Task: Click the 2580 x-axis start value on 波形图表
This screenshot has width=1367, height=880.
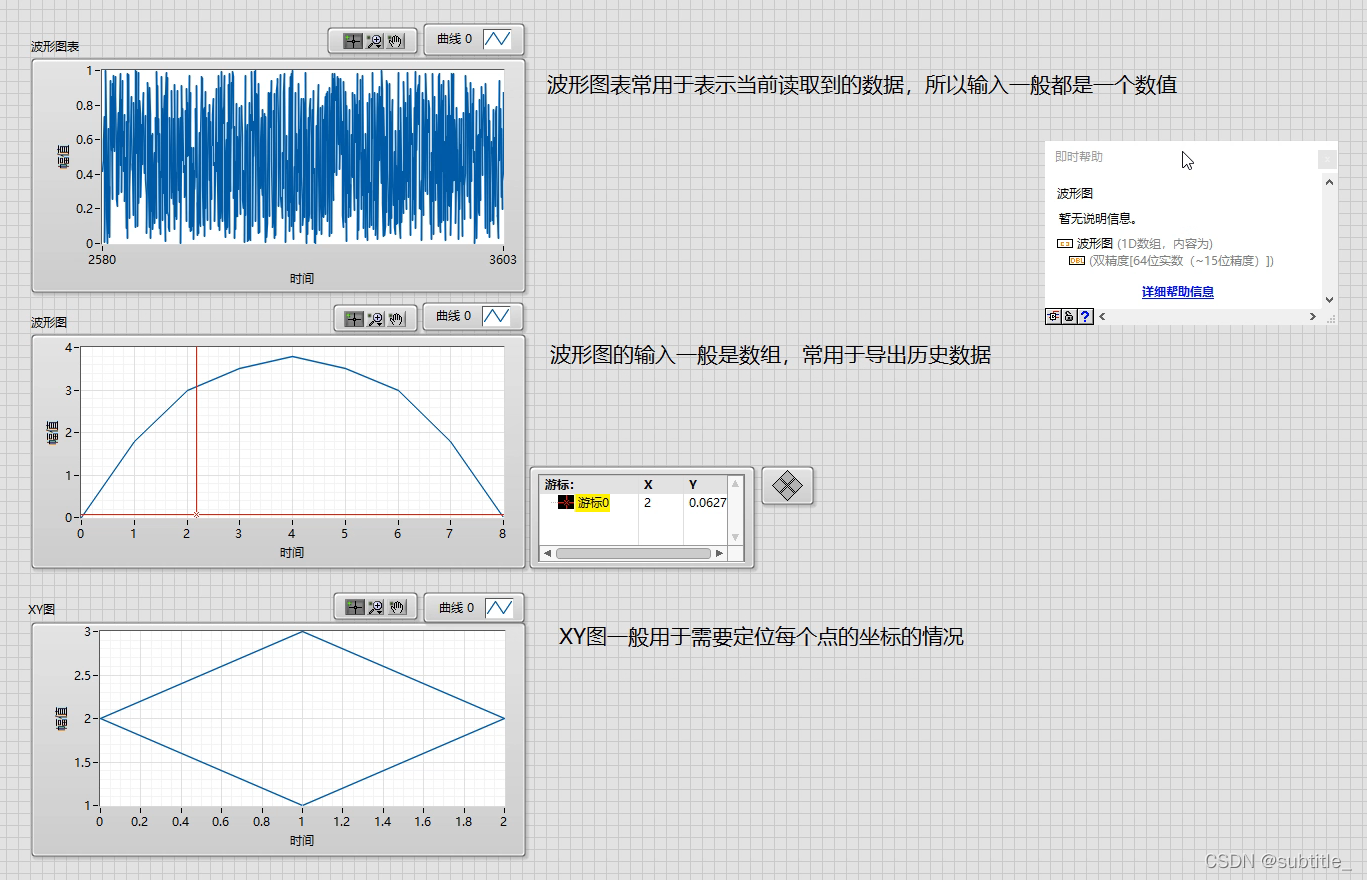Action: pos(102,259)
